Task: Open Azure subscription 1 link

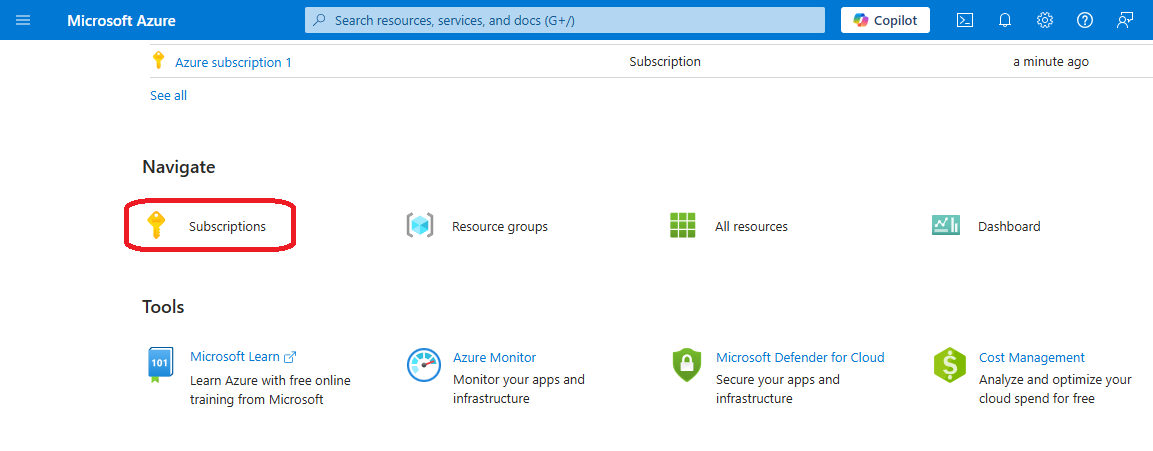Action: 233,62
